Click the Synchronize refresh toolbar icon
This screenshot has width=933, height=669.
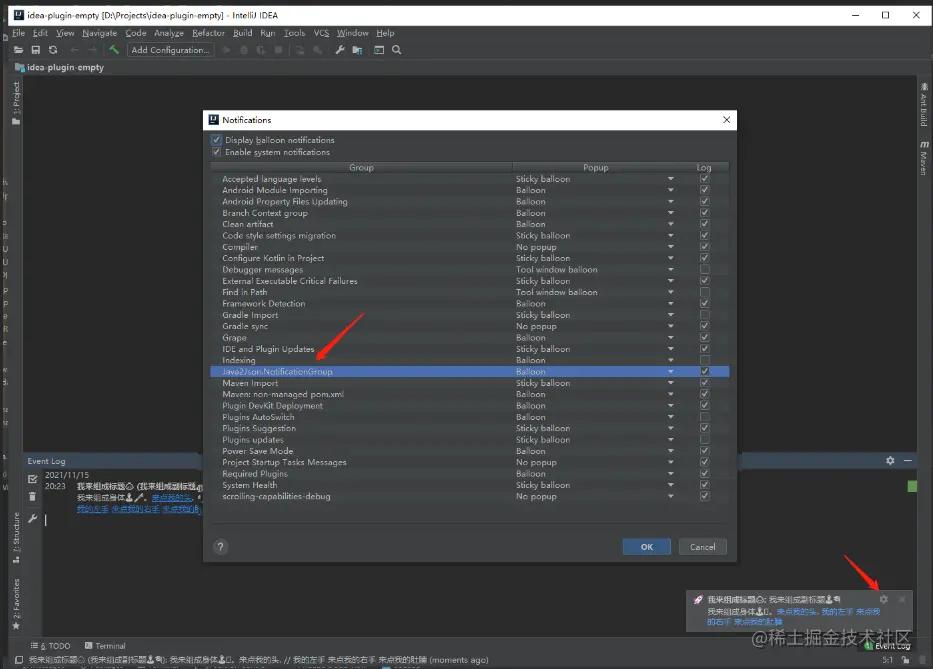[53, 50]
